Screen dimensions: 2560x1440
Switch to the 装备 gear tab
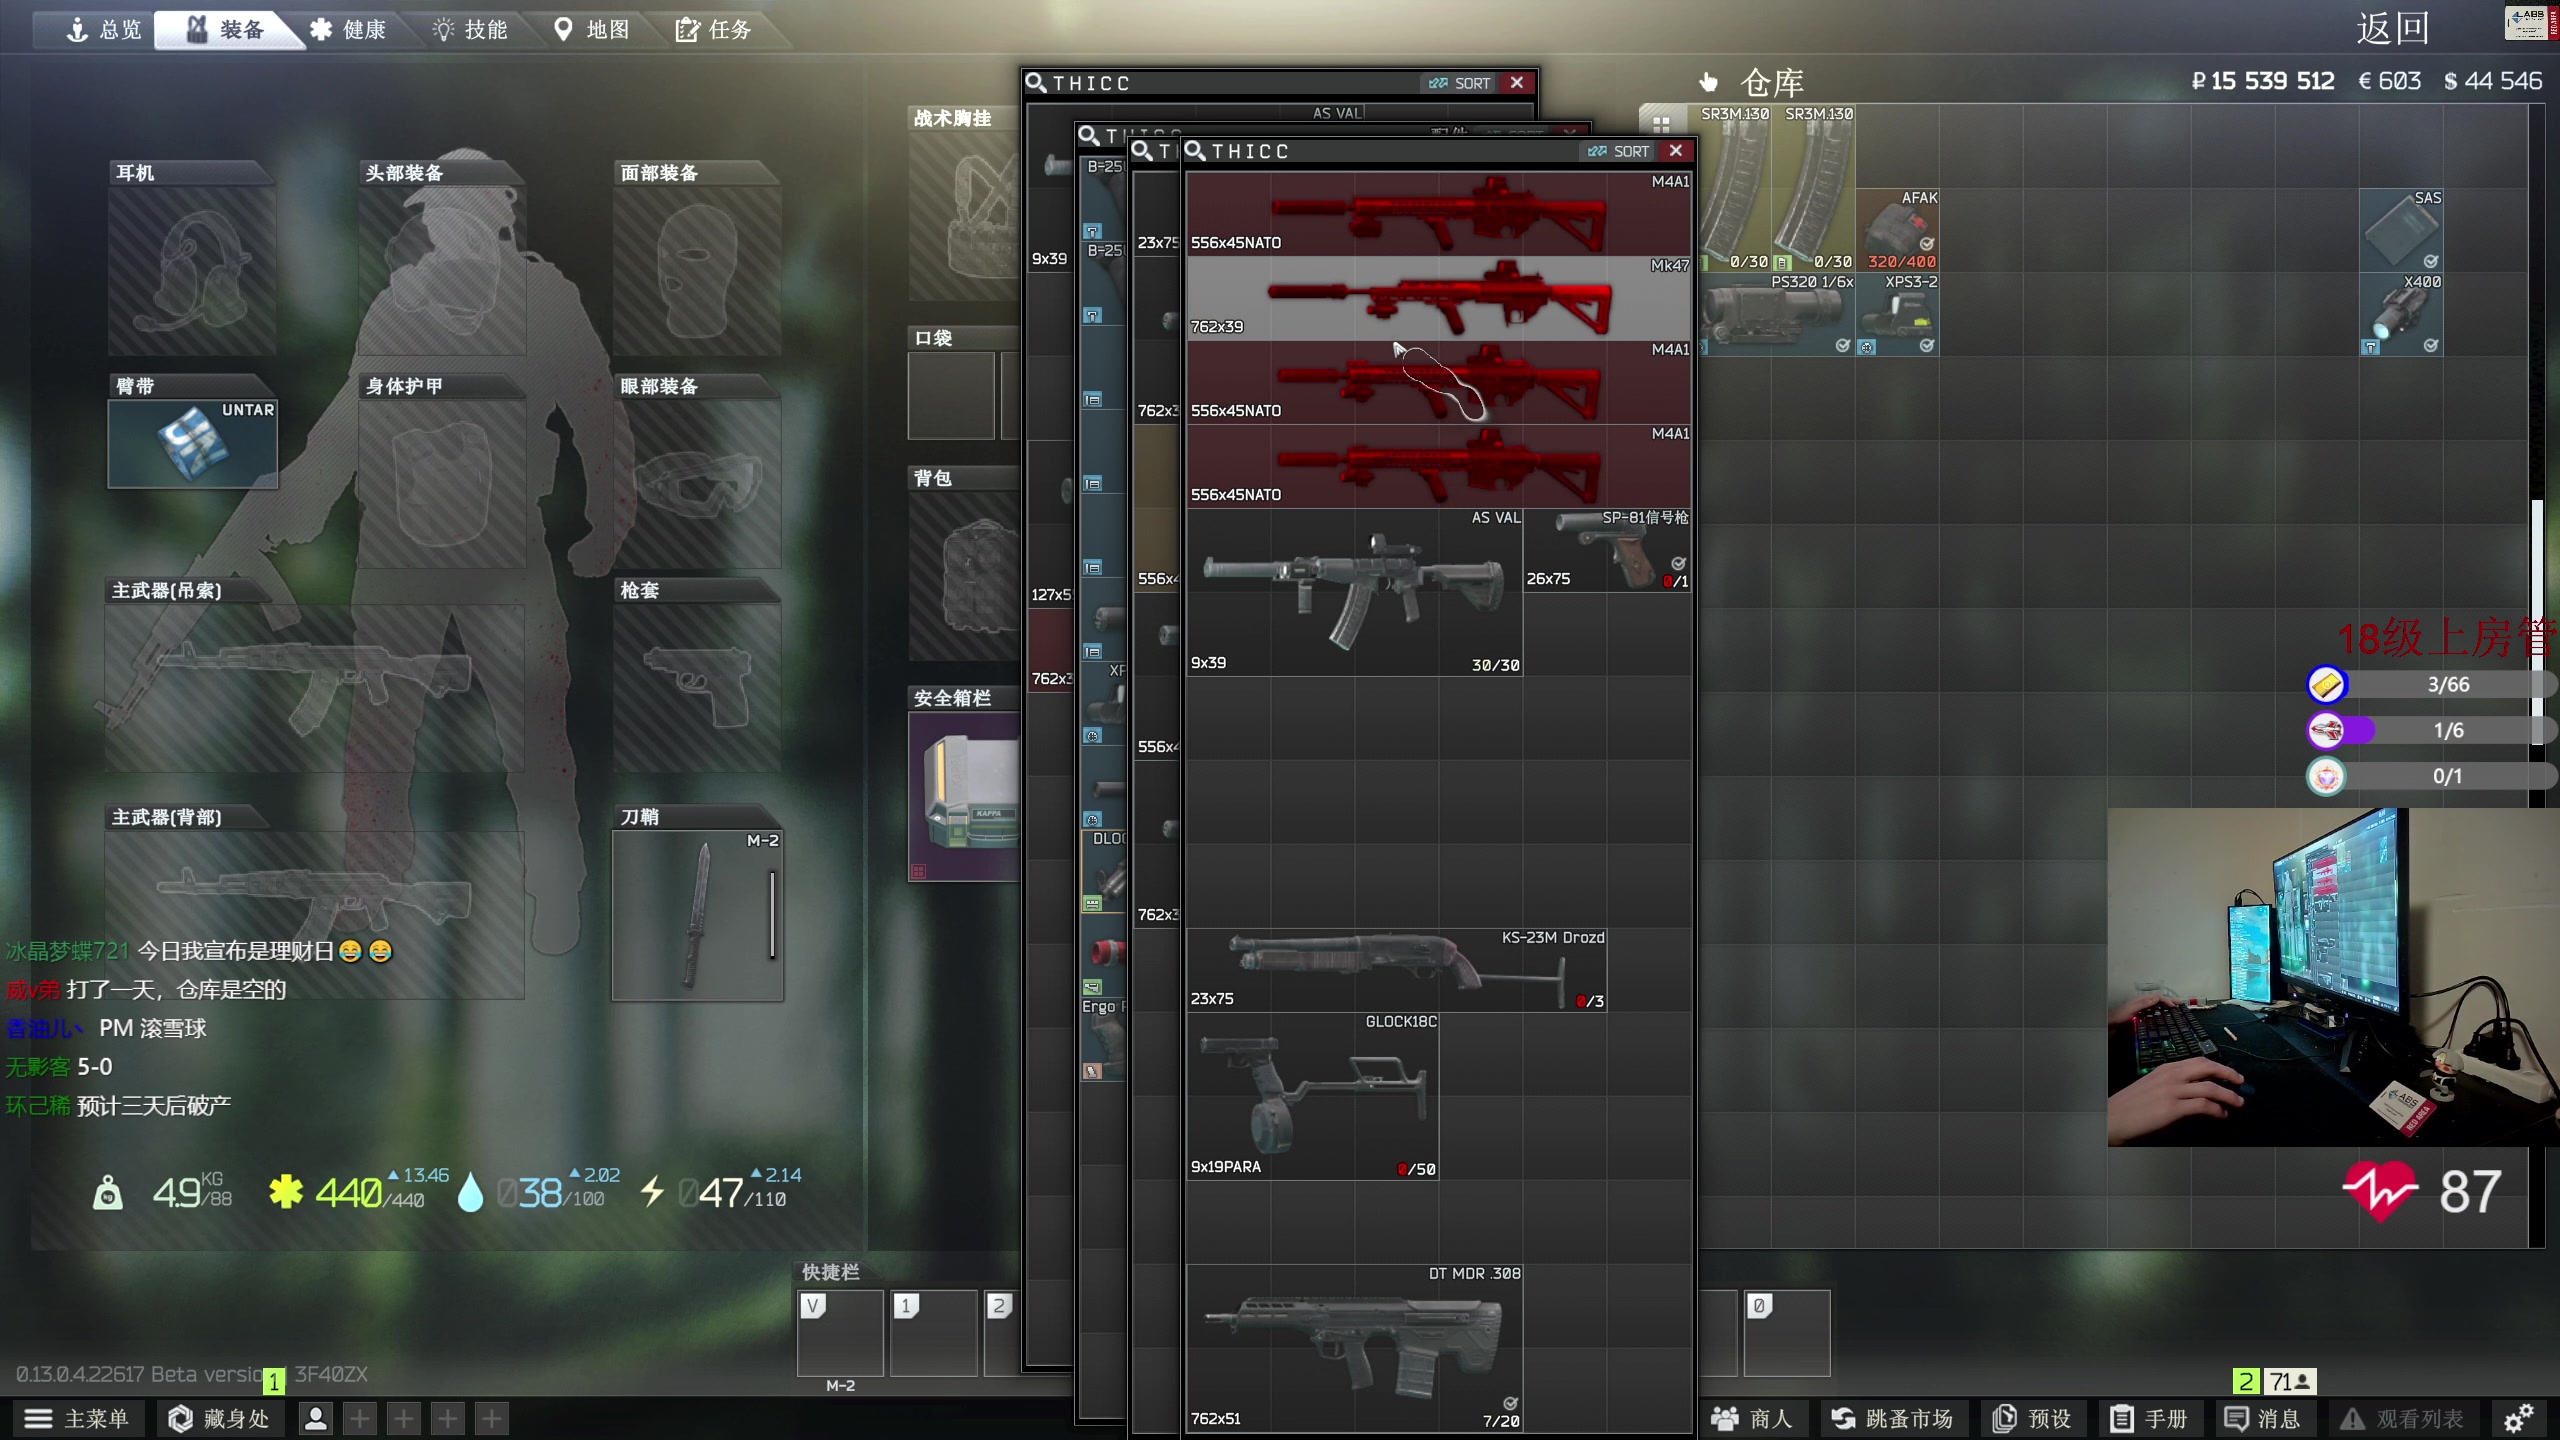point(228,30)
